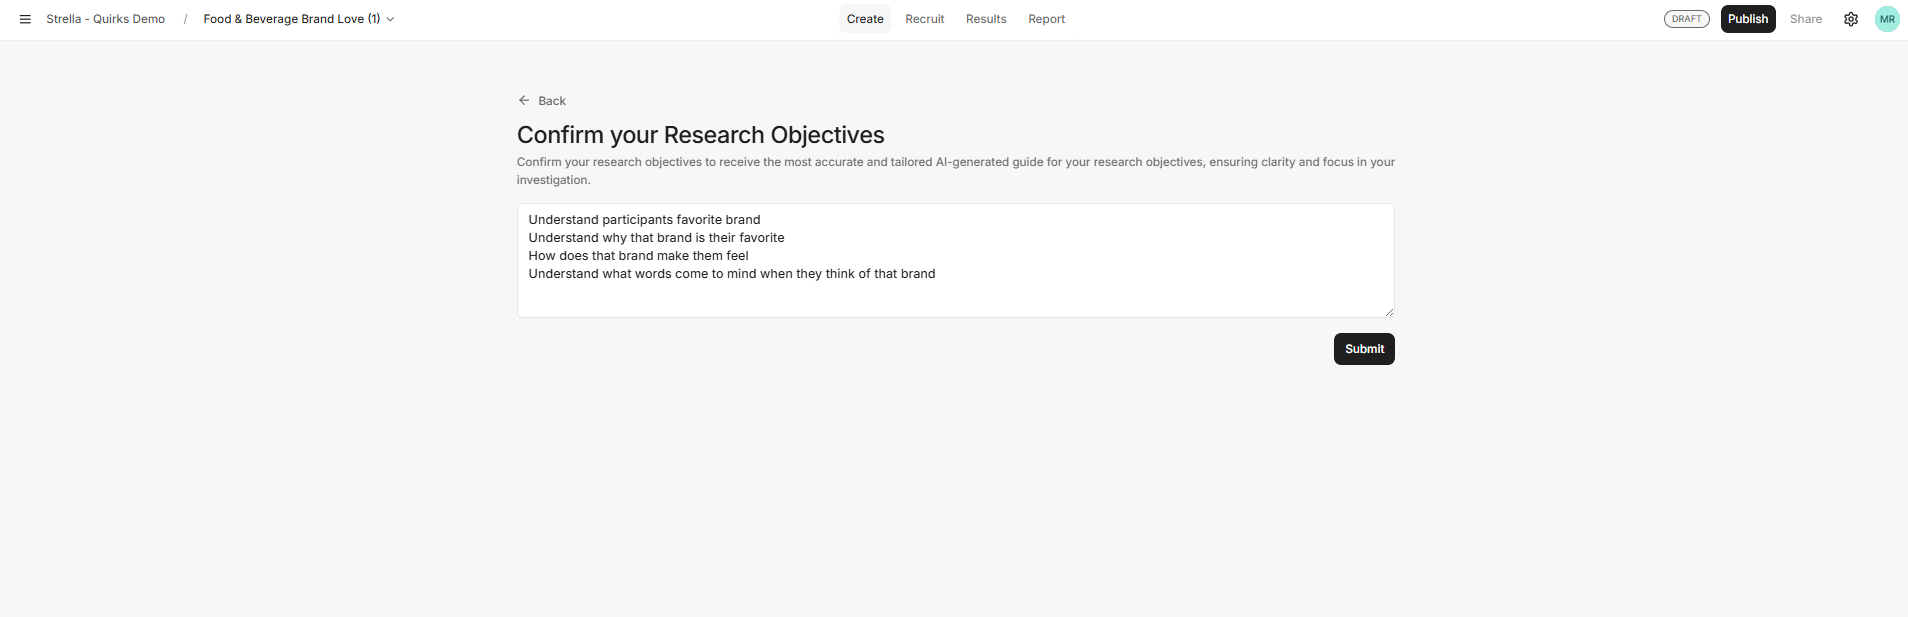Switch to the Recruit tab
Viewport: 1908px width, 617px height.
[925, 19]
